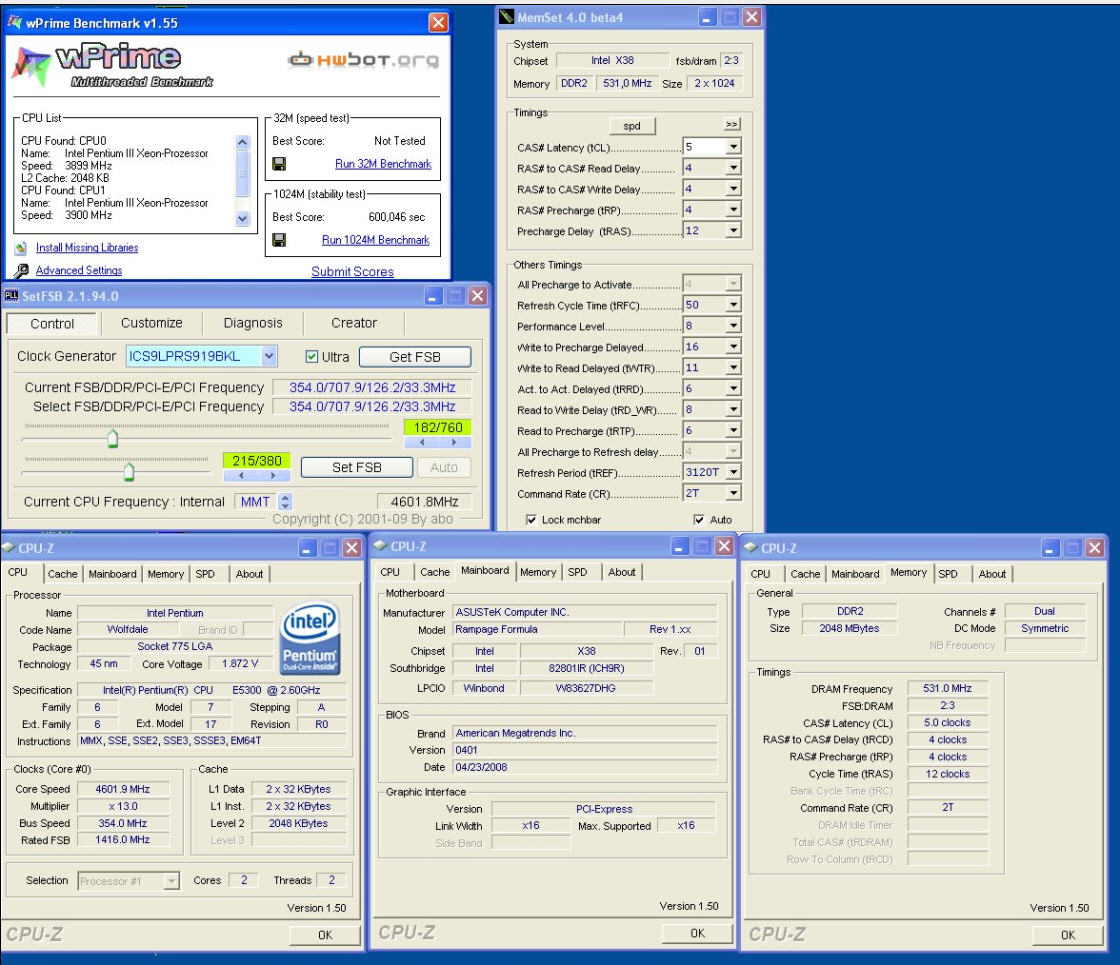This screenshot has width=1120, height=965.
Task: Click the Core Speed 4601.9 MHz value
Action: click(x=123, y=789)
